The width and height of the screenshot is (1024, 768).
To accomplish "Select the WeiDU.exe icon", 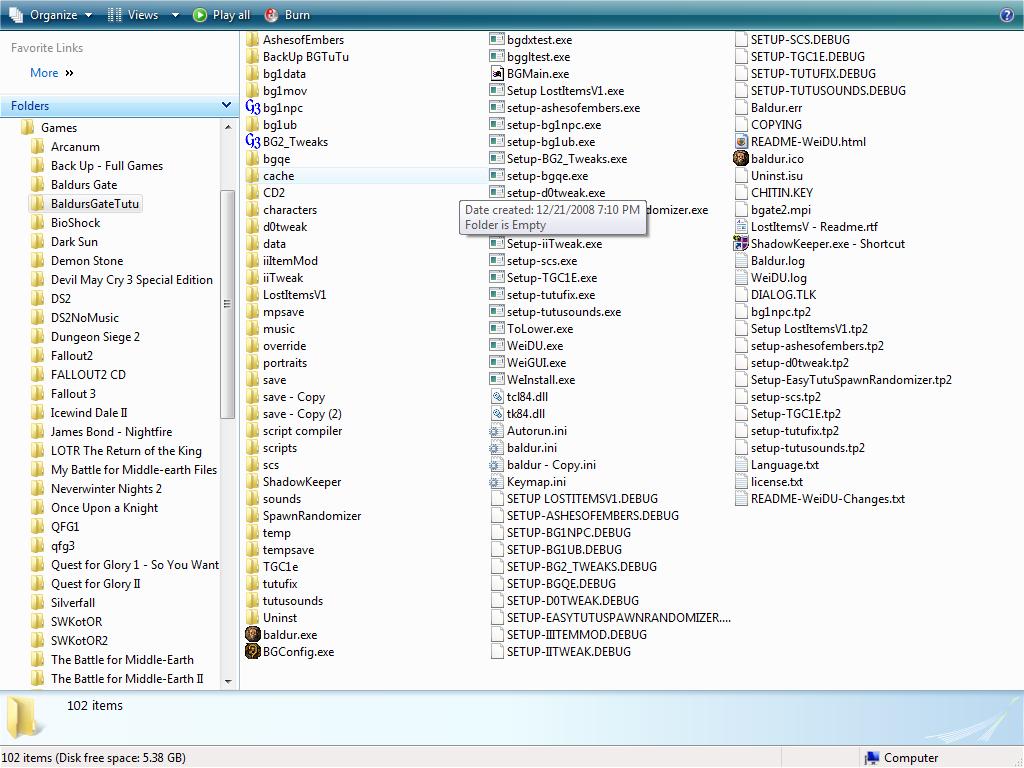I will click(x=497, y=345).
